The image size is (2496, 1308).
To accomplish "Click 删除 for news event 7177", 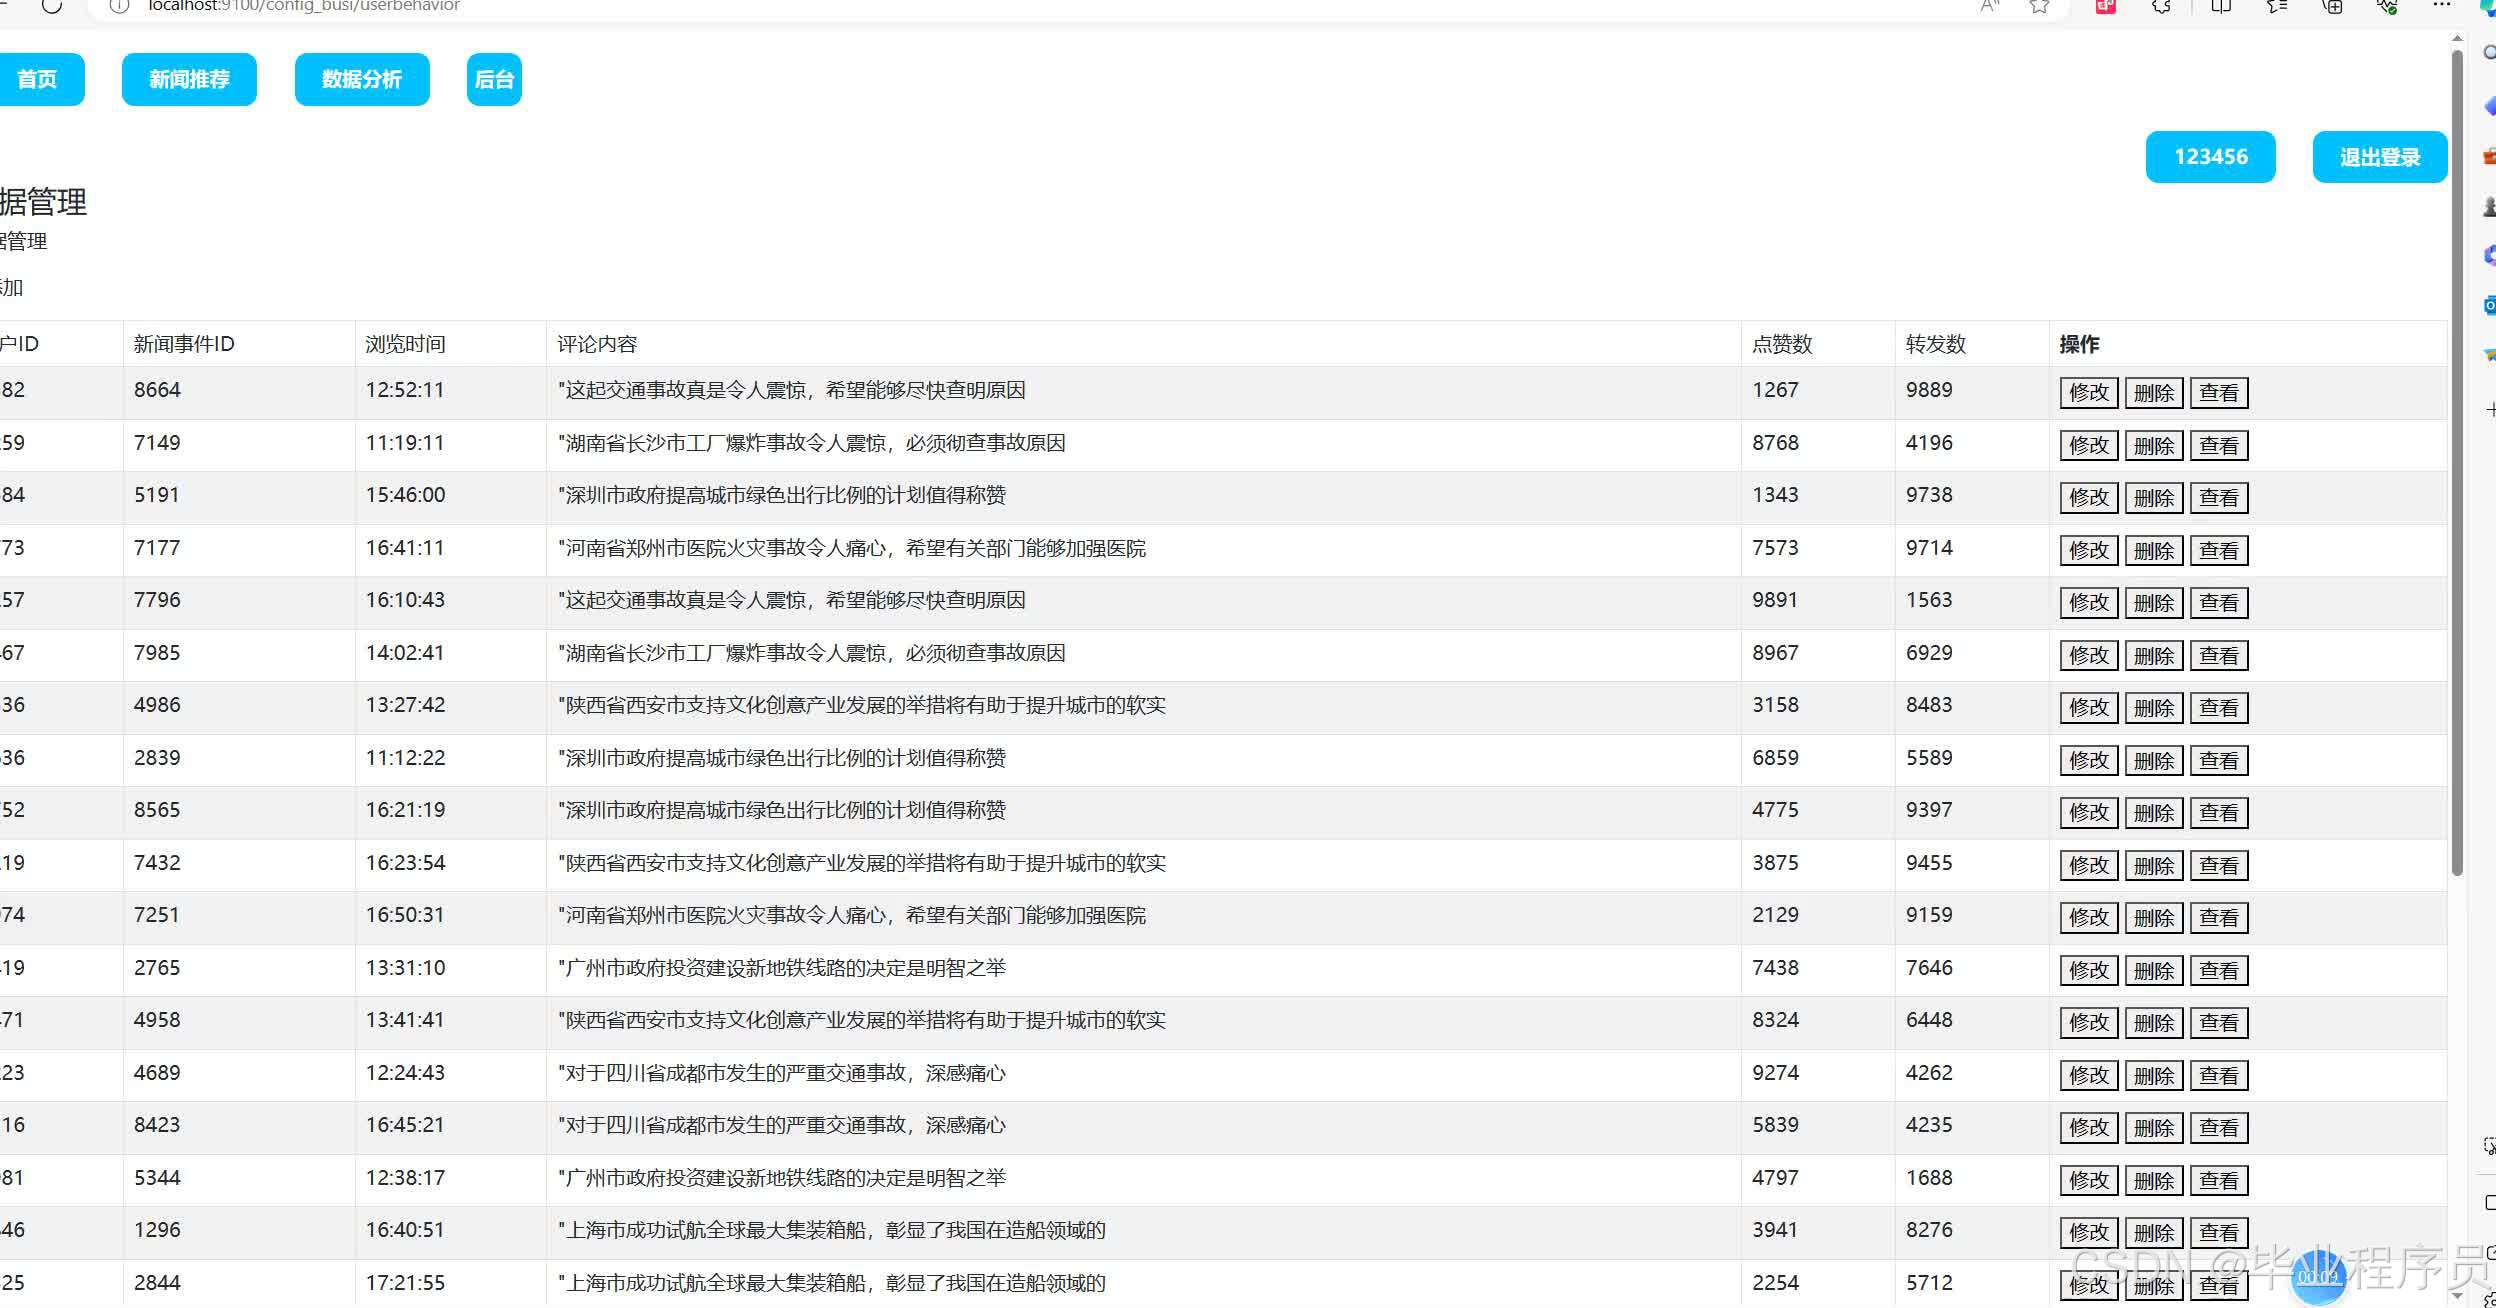I will coord(2153,551).
